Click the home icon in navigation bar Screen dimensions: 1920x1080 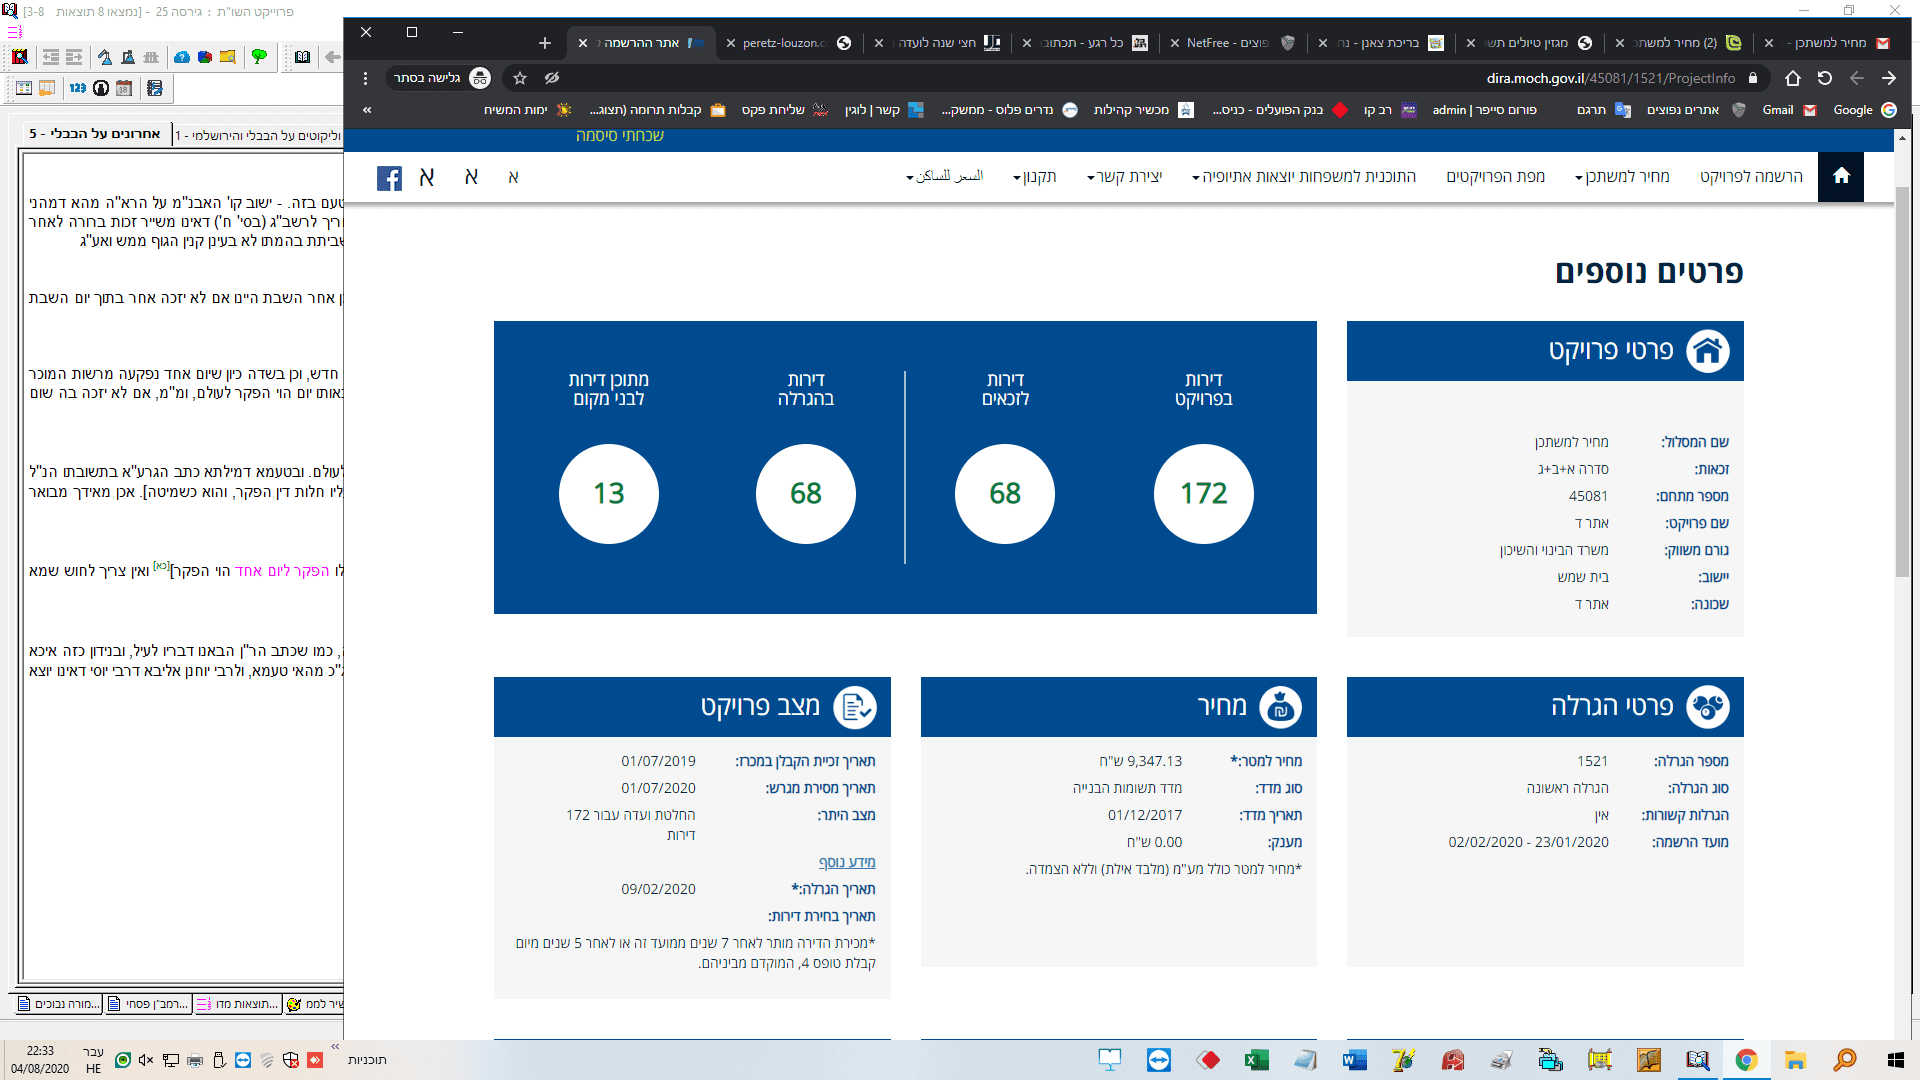[1840, 177]
